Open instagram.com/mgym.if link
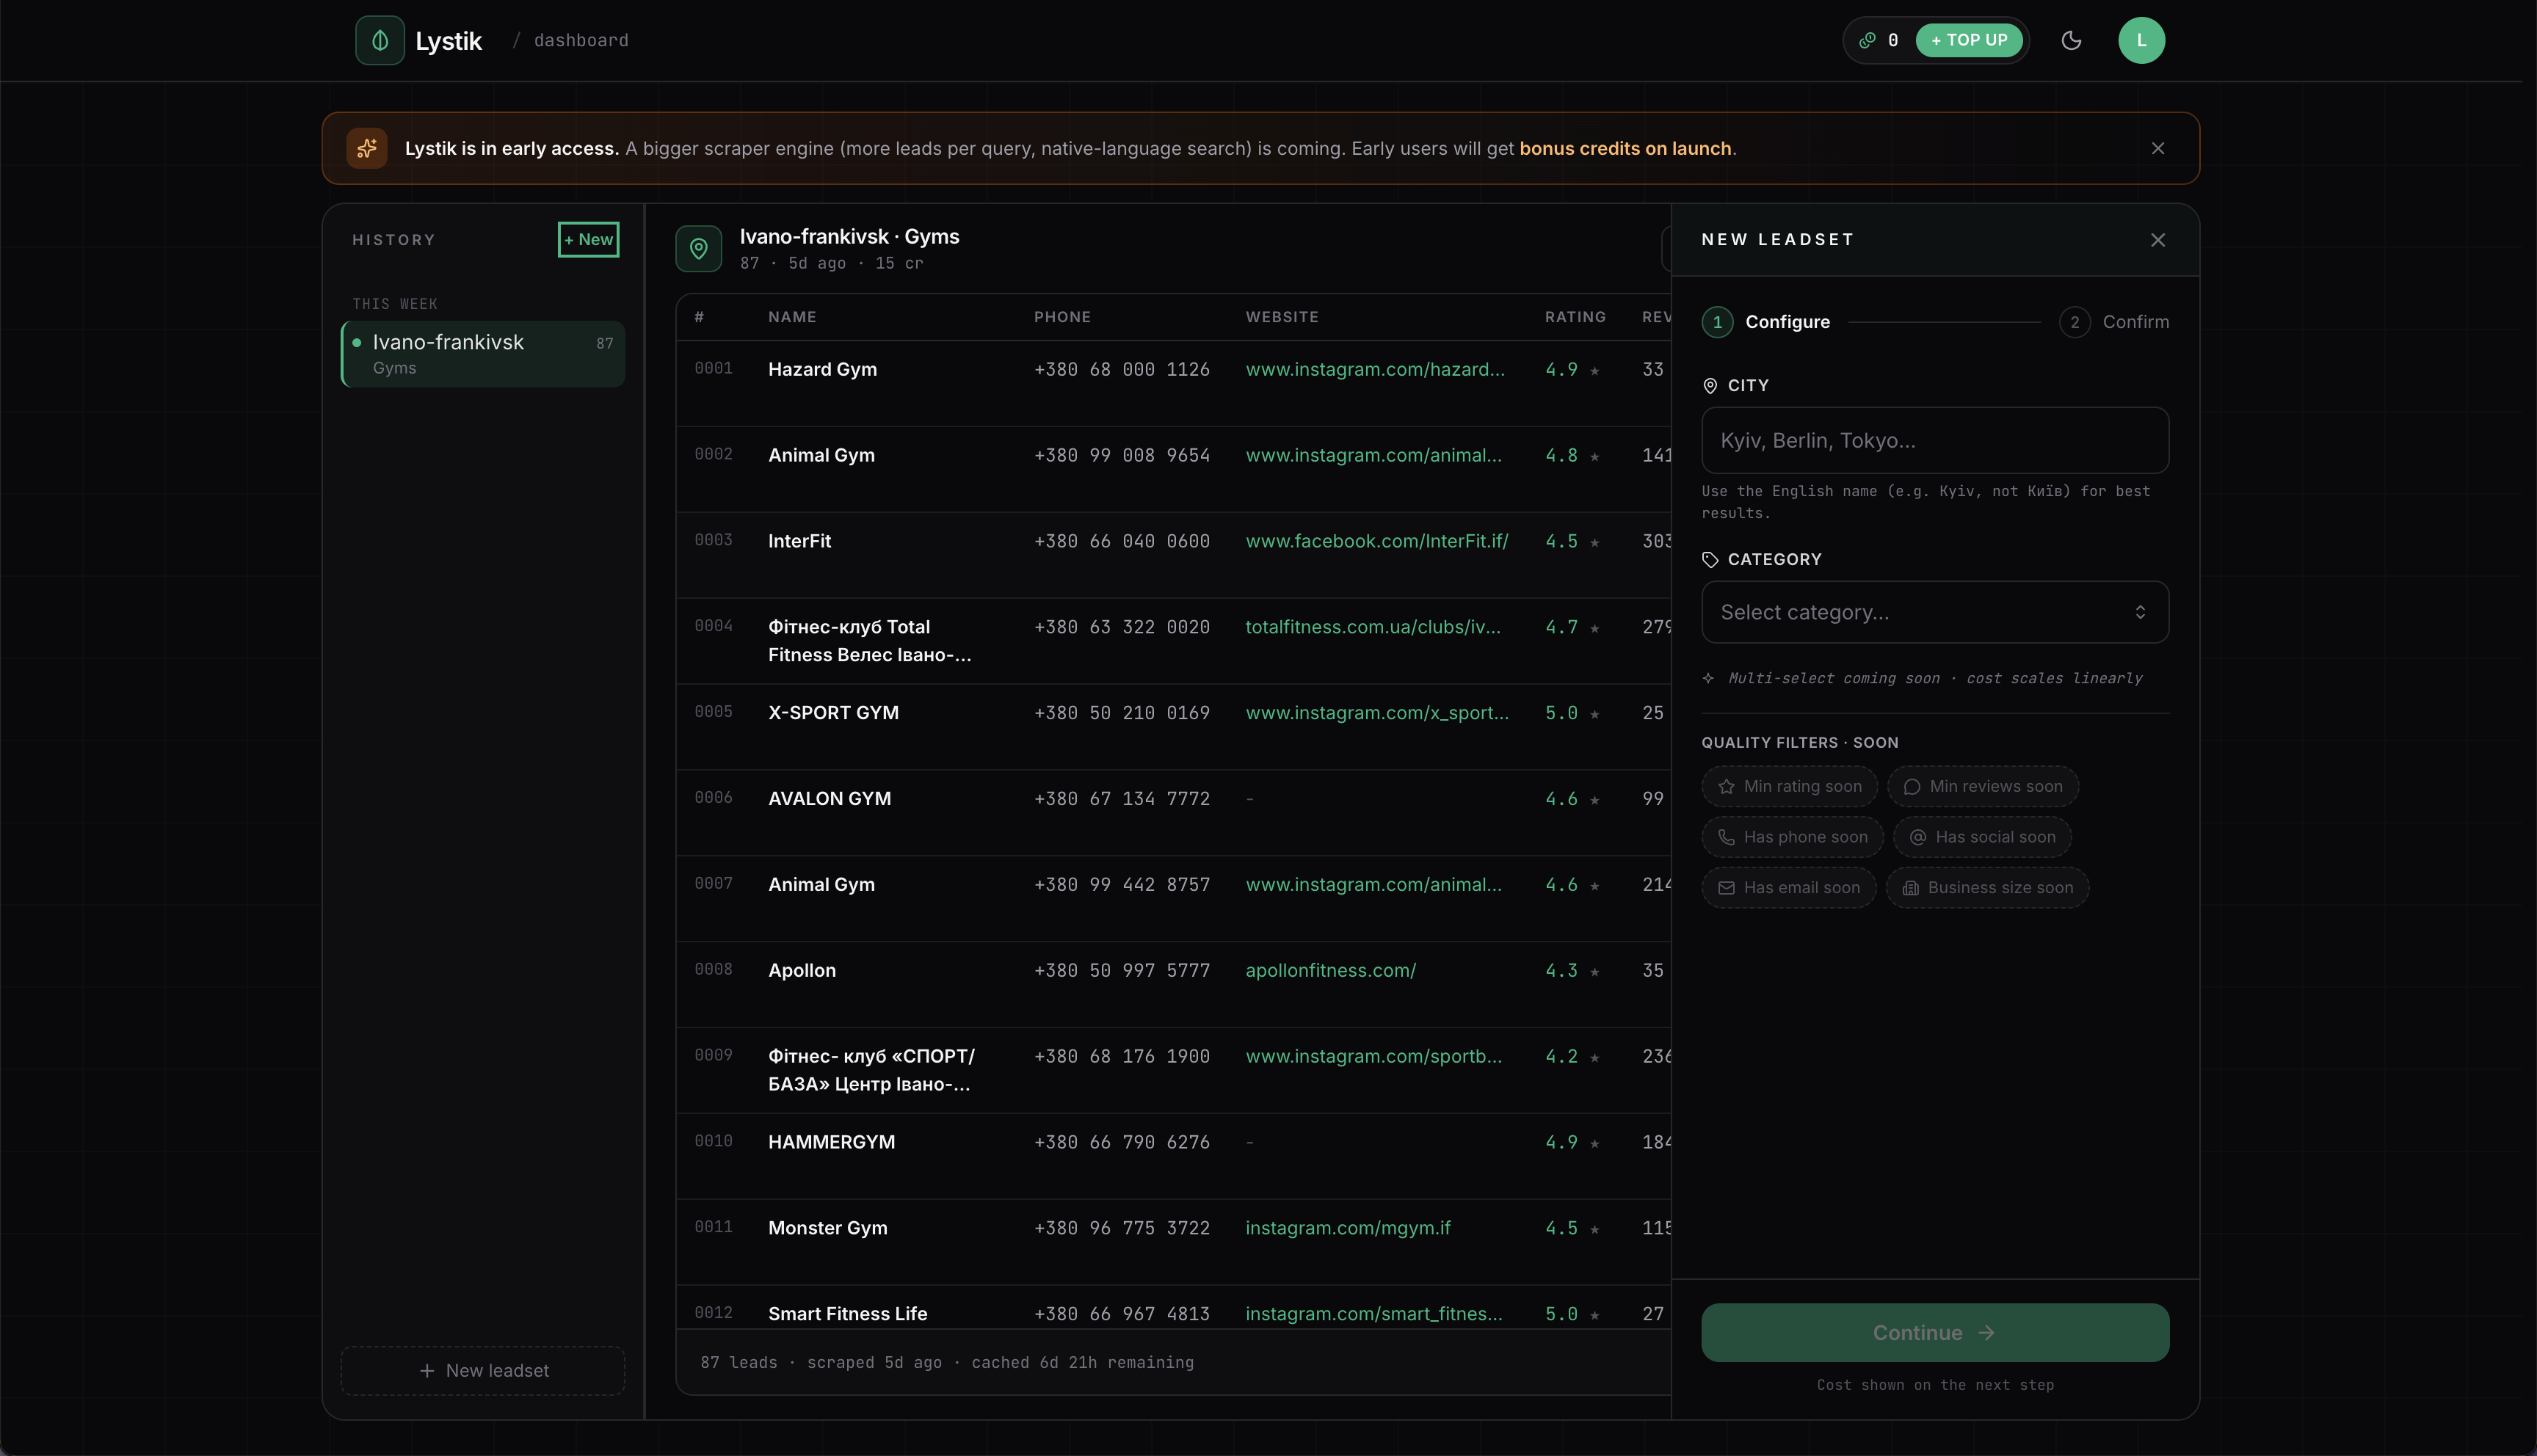Image resolution: width=2537 pixels, height=1456 pixels. pyautogui.click(x=1347, y=1228)
